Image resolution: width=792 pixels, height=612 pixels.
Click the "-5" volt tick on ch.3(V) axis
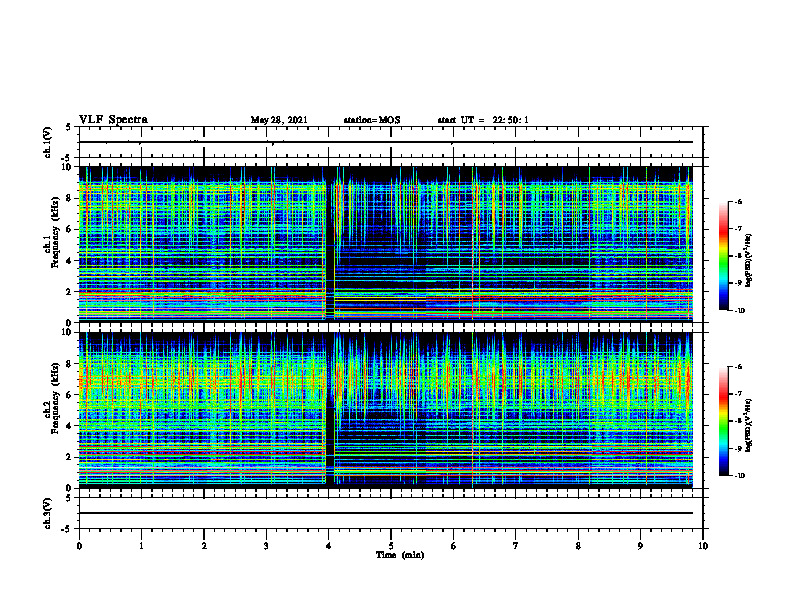coord(67,529)
